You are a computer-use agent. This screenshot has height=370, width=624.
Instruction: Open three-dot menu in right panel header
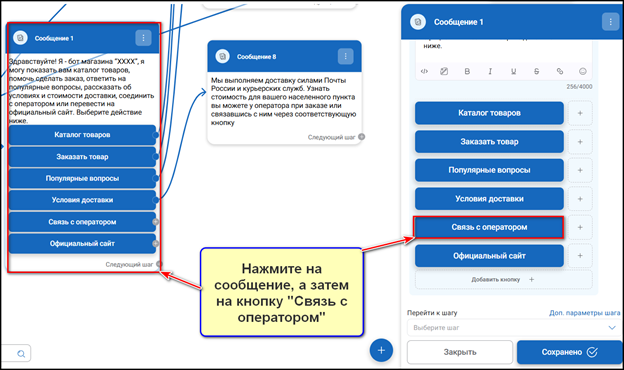click(x=610, y=21)
